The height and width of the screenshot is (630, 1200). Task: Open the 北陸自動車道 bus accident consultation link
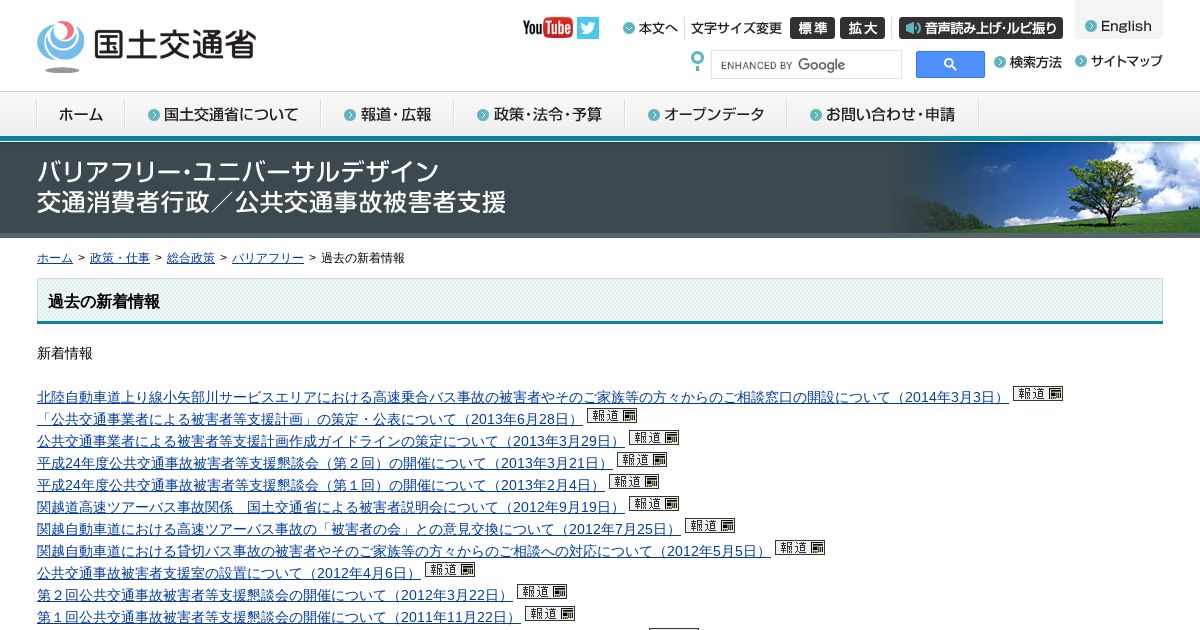pos(522,397)
